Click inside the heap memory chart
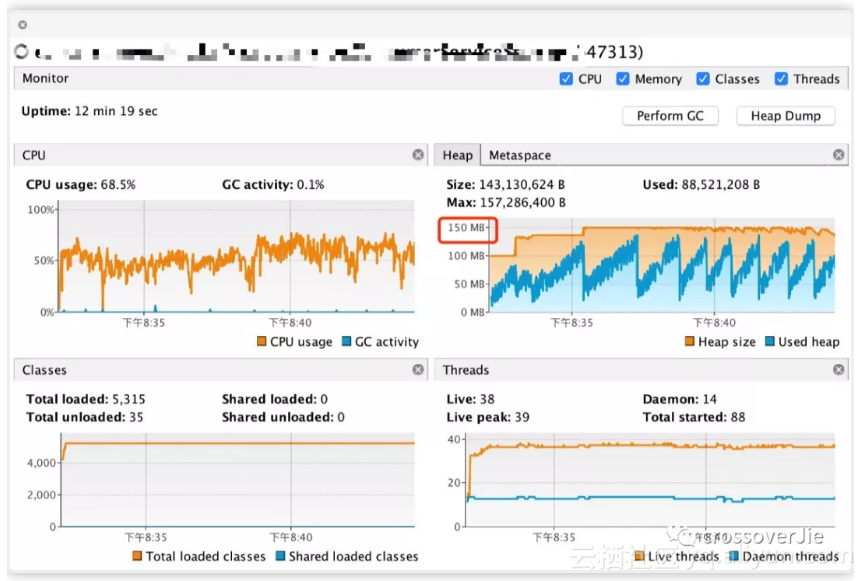Screen dimensions: 865x581 pyautogui.click(x=662, y=265)
